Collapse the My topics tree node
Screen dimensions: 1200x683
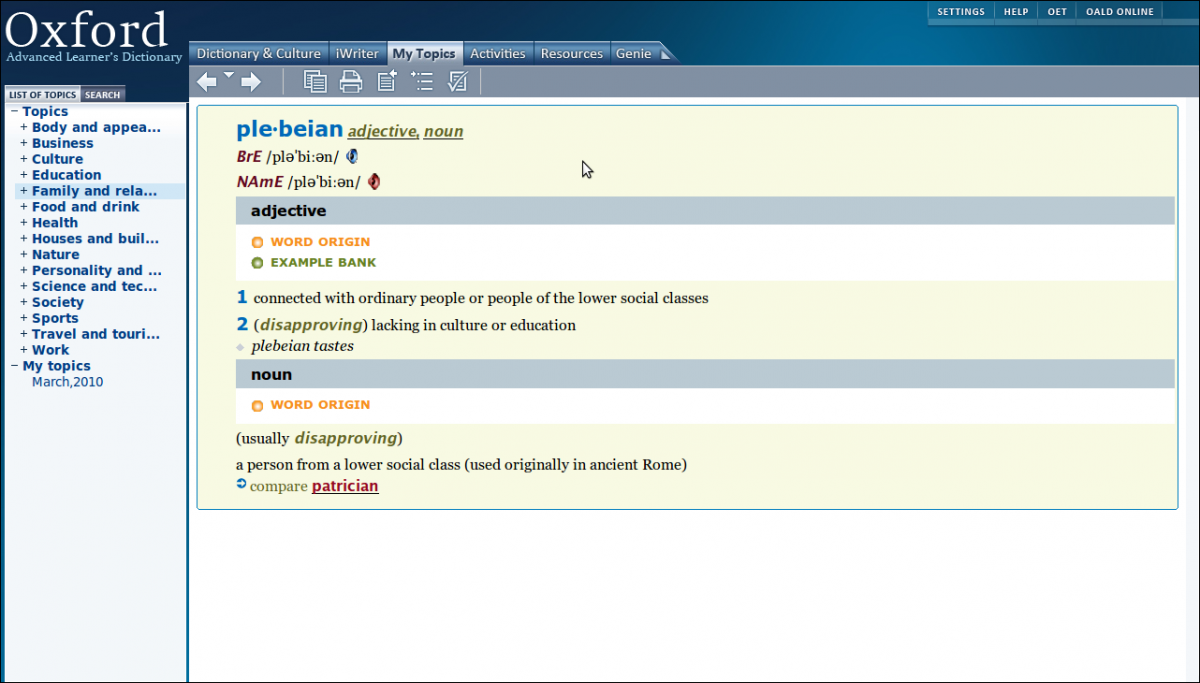[14, 366]
